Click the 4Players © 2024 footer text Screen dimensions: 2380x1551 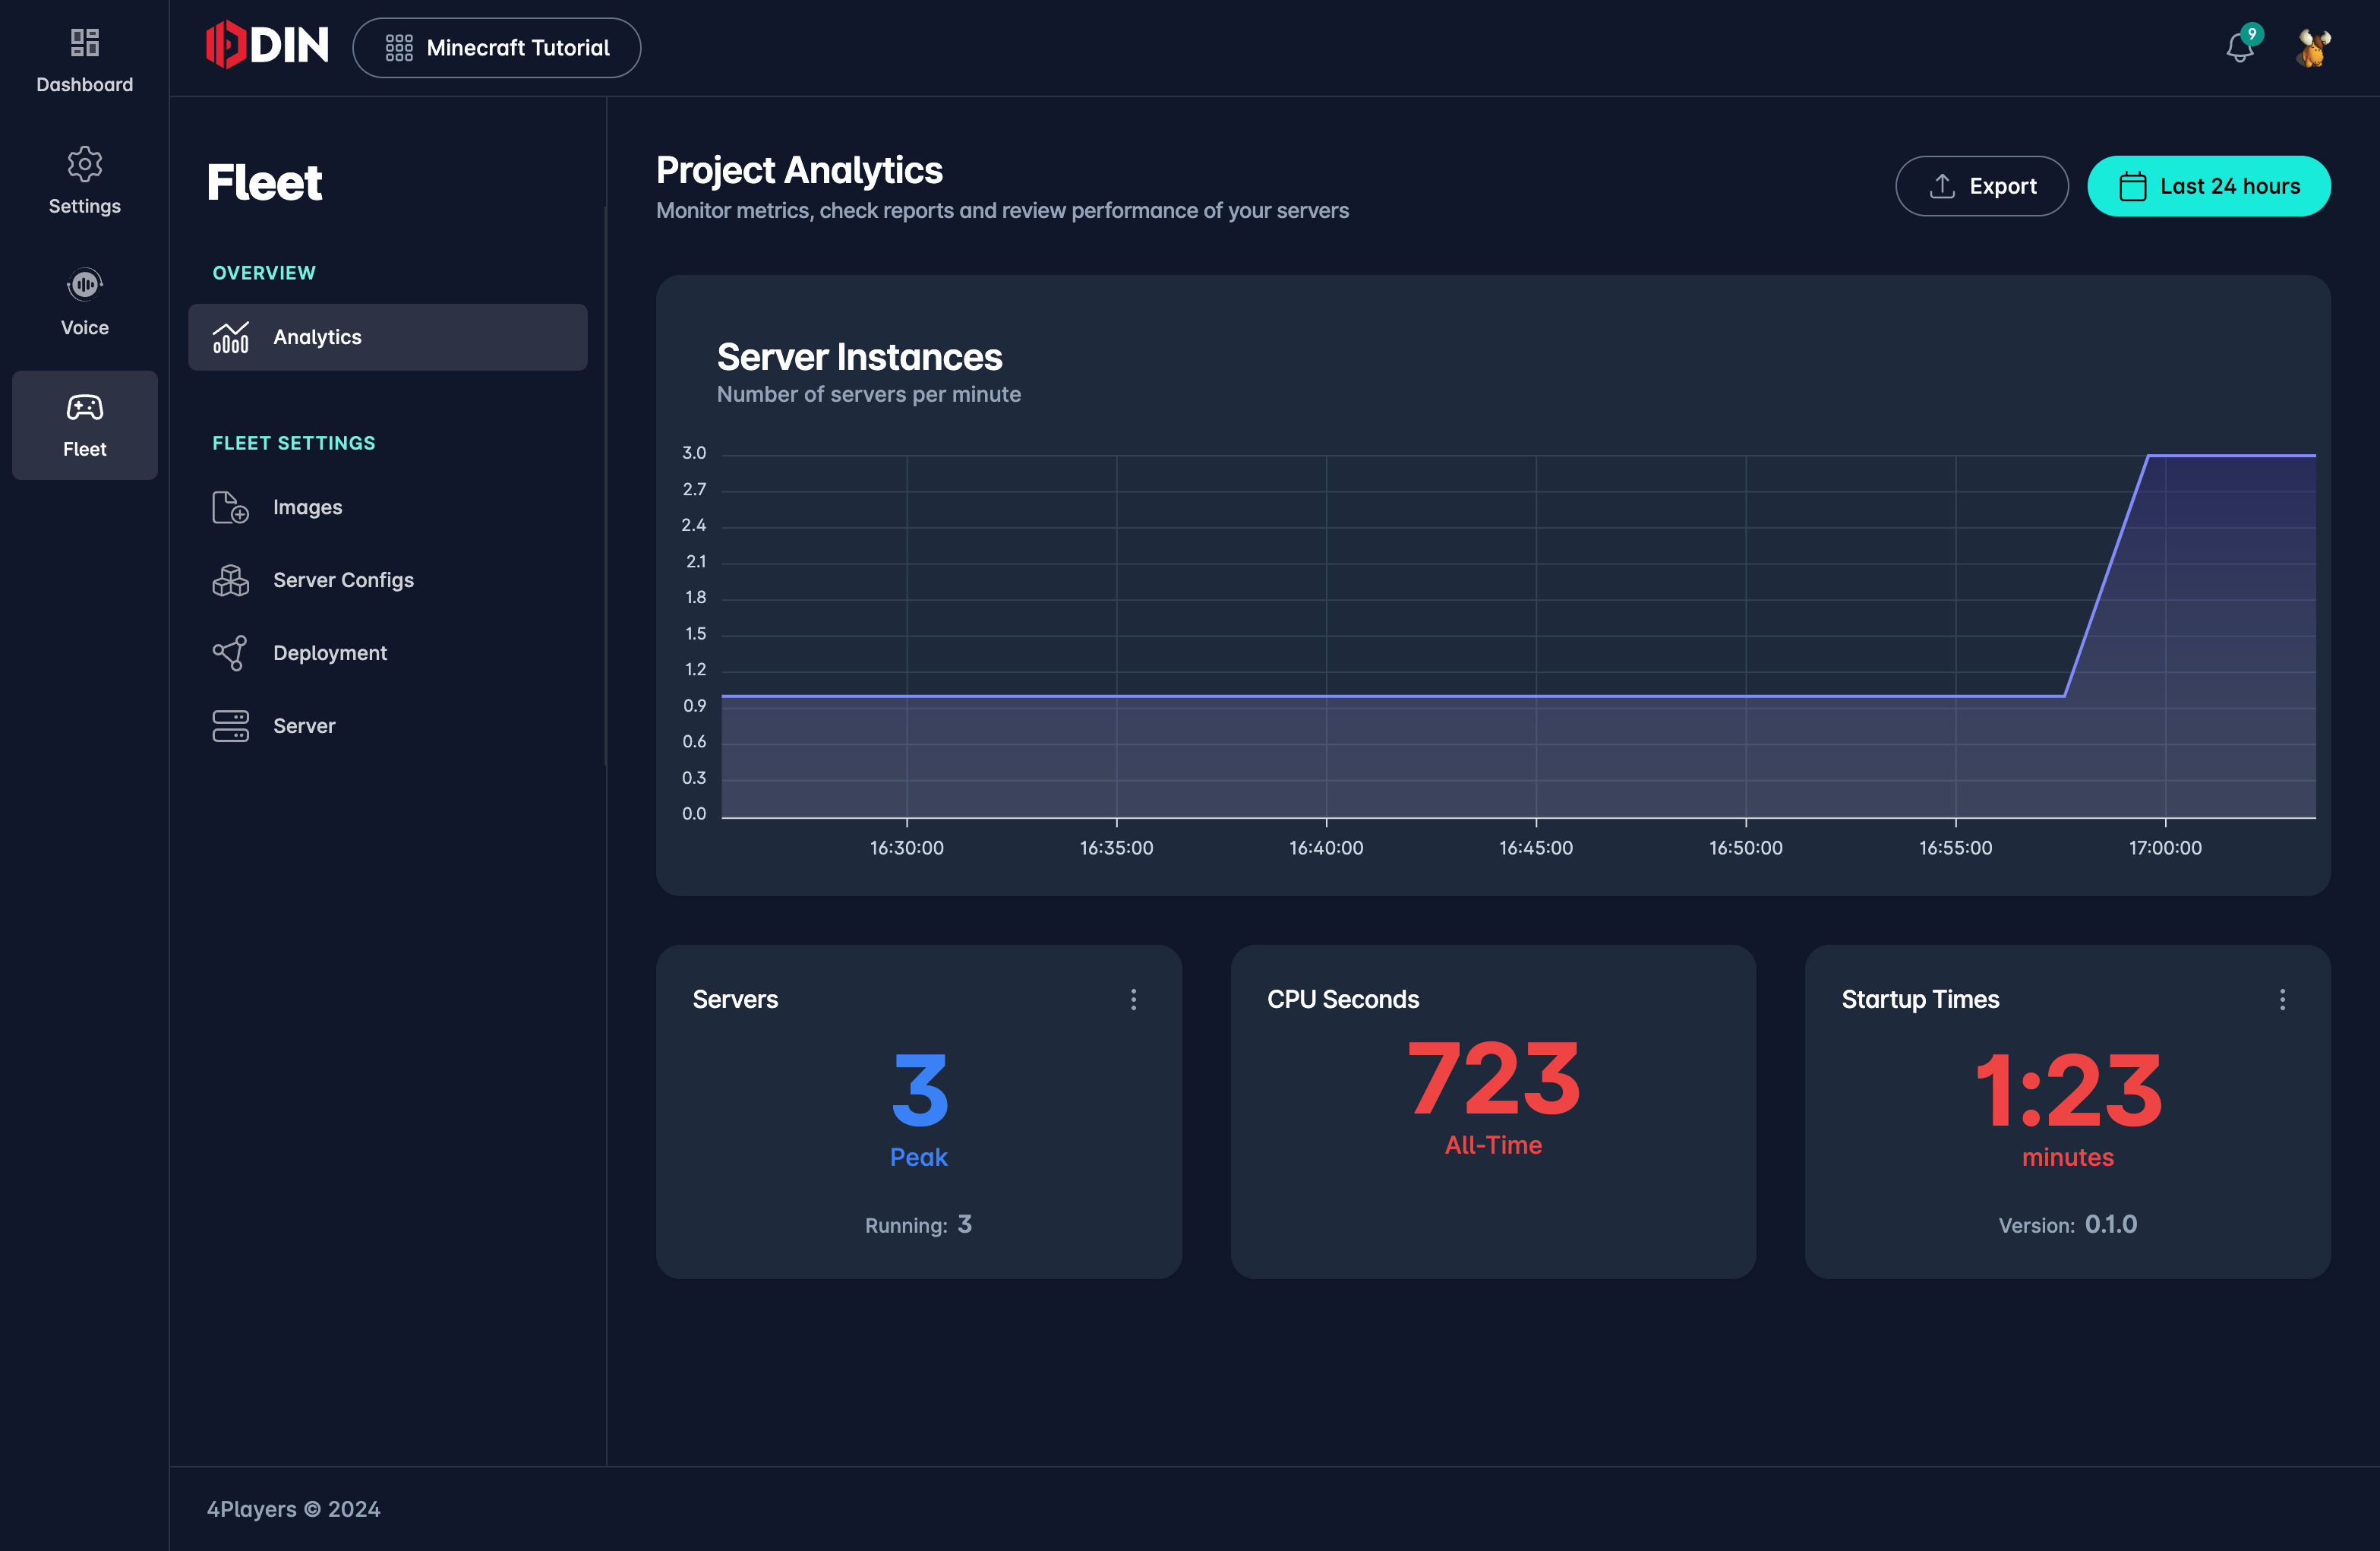click(293, 1509)
